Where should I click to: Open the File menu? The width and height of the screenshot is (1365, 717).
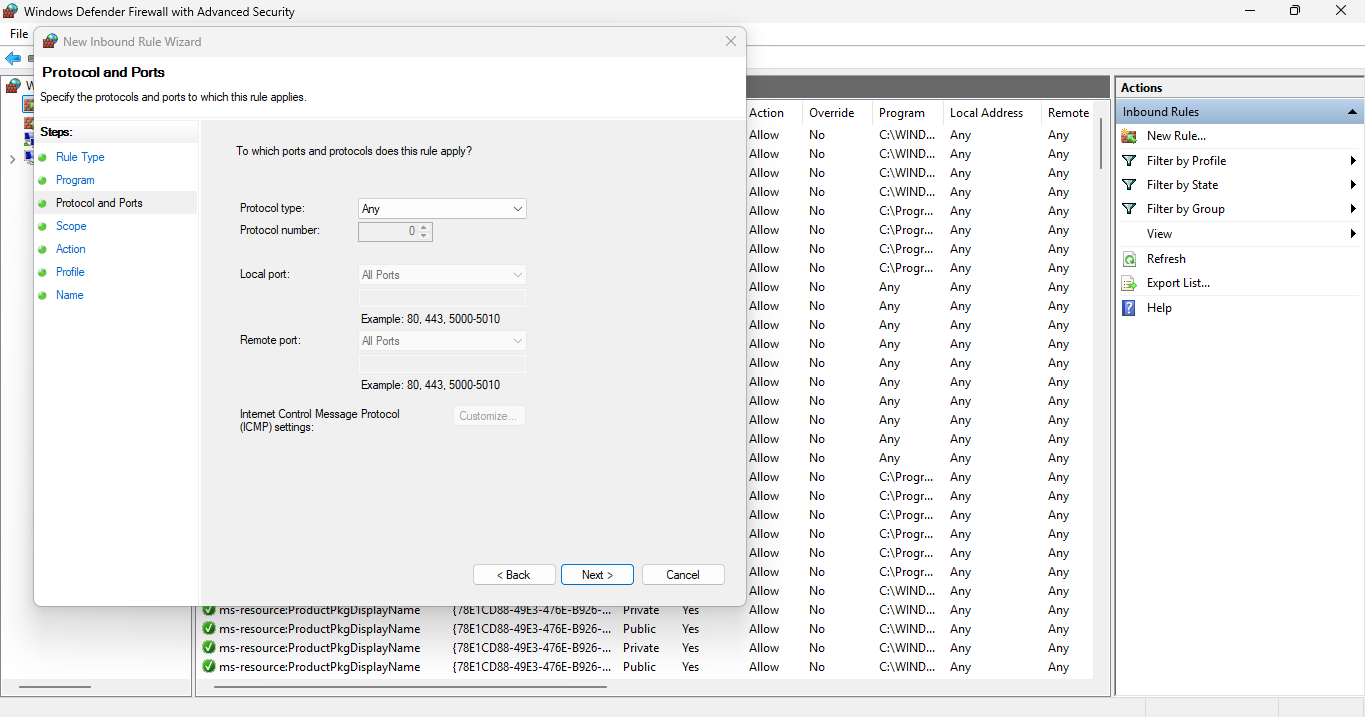pyautogui.click(x=19, y=34)
